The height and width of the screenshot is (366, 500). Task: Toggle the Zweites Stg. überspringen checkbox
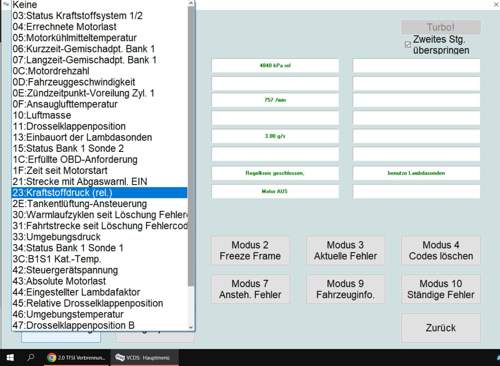coord(408,45)
